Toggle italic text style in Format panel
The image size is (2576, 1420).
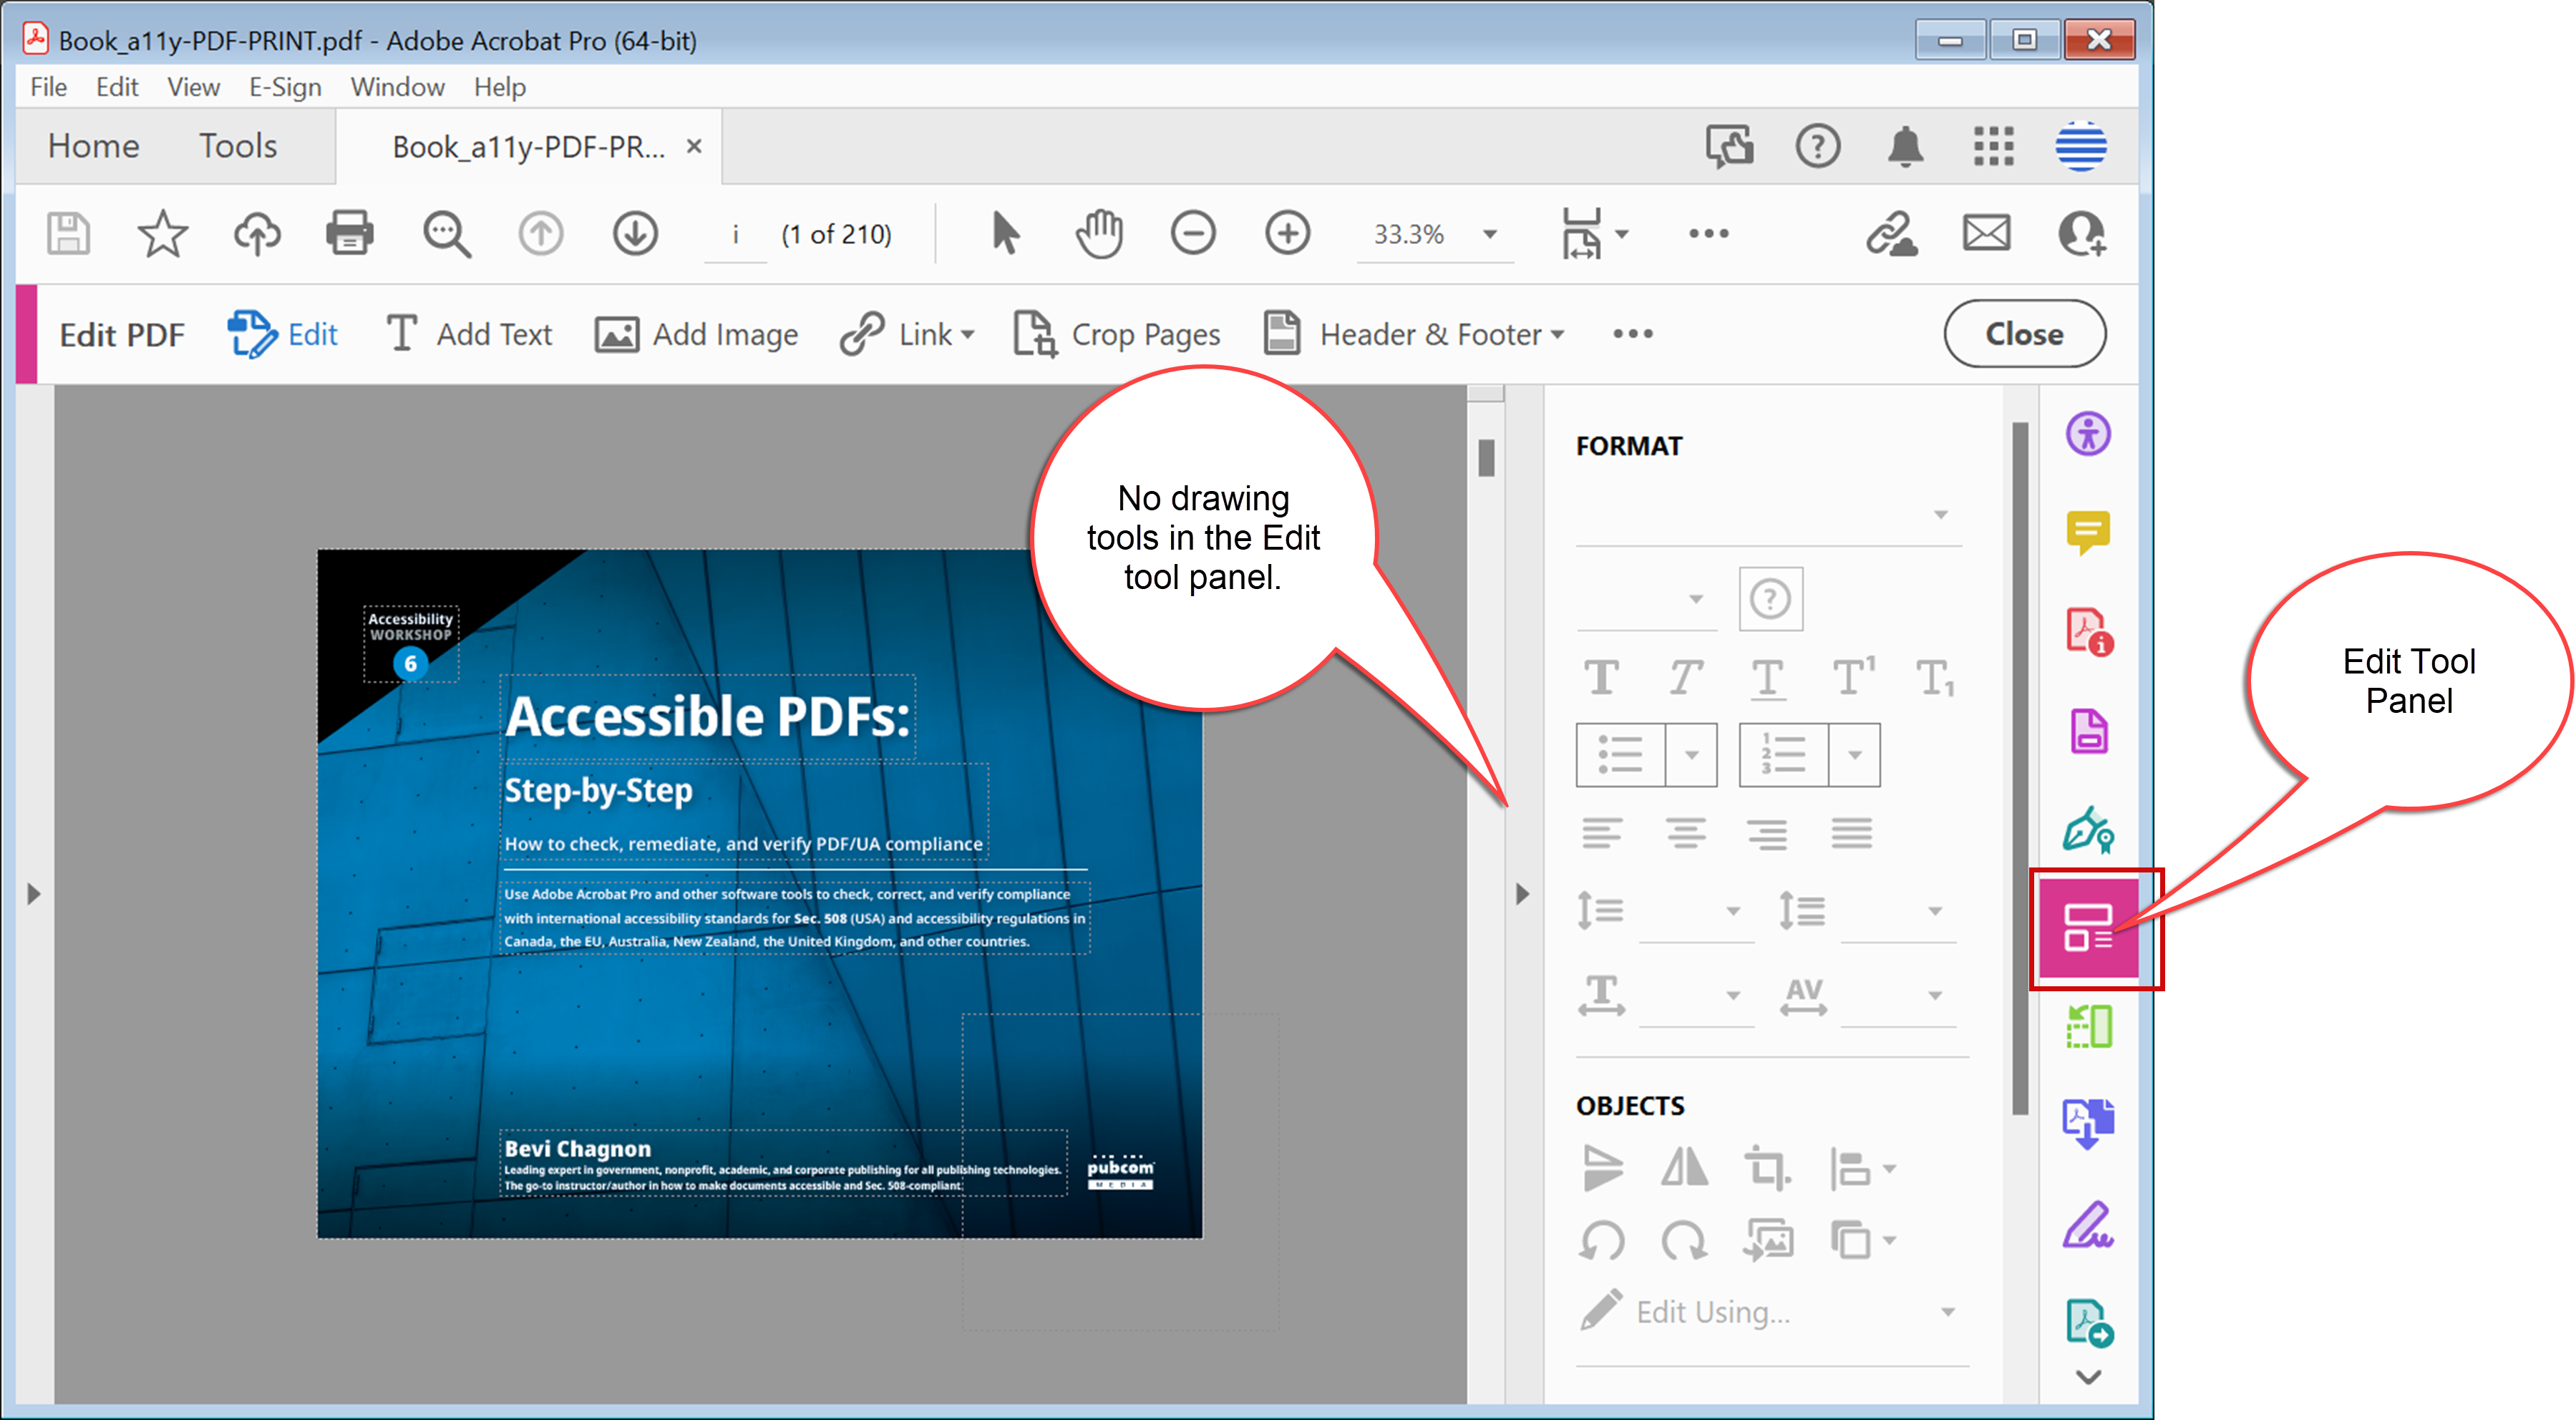click(1685, 678)
